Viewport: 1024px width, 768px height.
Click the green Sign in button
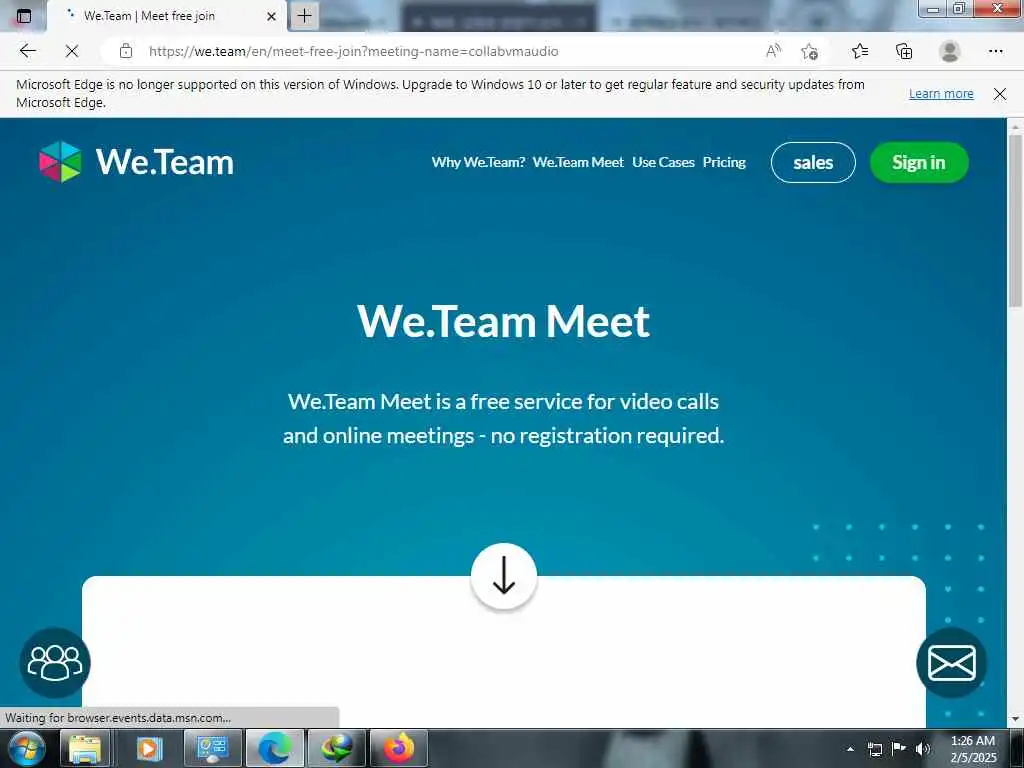tap(919, 162)
